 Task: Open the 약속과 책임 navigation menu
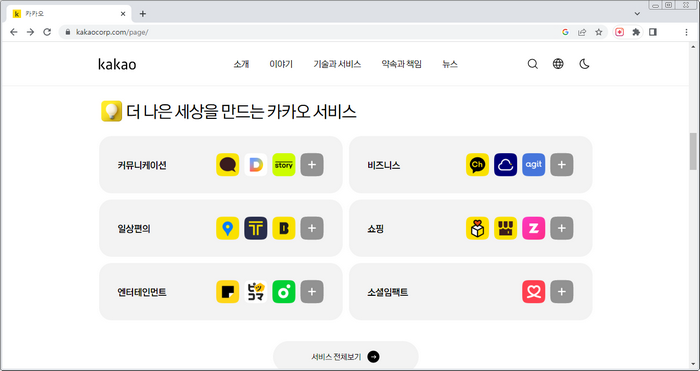click(x=401, y=64)
